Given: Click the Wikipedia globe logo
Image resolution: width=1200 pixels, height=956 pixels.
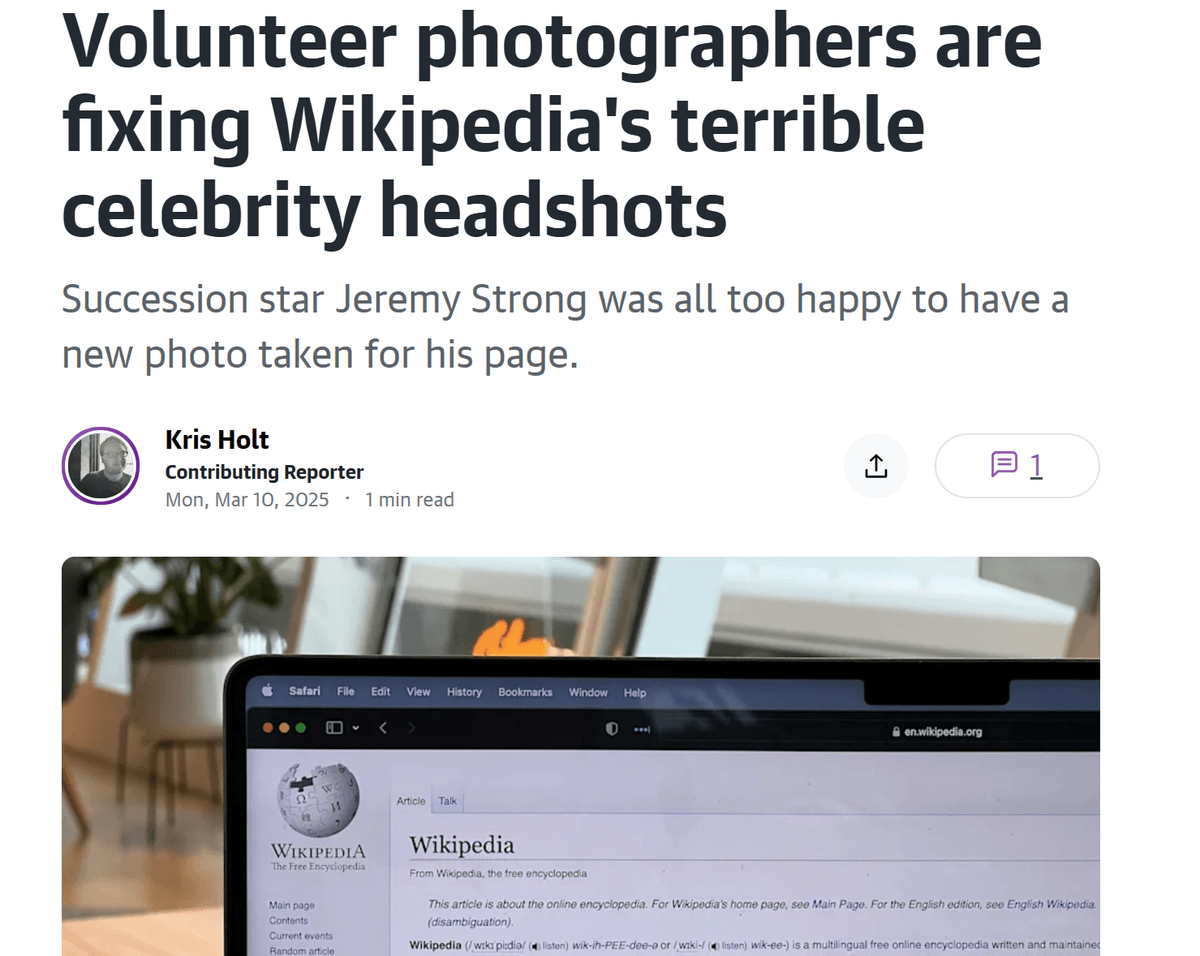Looking at the screenshot, I should (318, 800).
